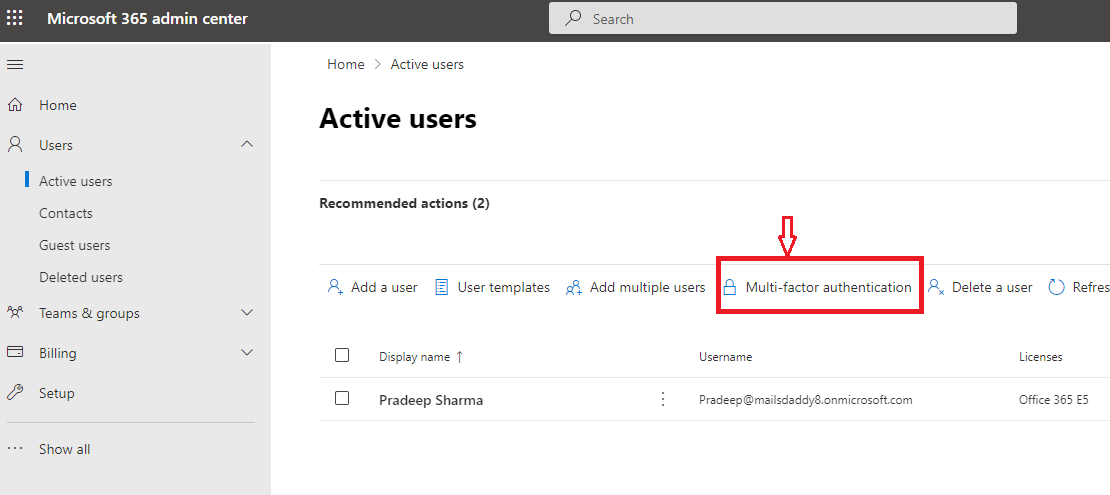Image resolution: width=1110 pixels, height=495 pixels.
Task: Click the Setup wrench icon
Action: tap(15, 392)
